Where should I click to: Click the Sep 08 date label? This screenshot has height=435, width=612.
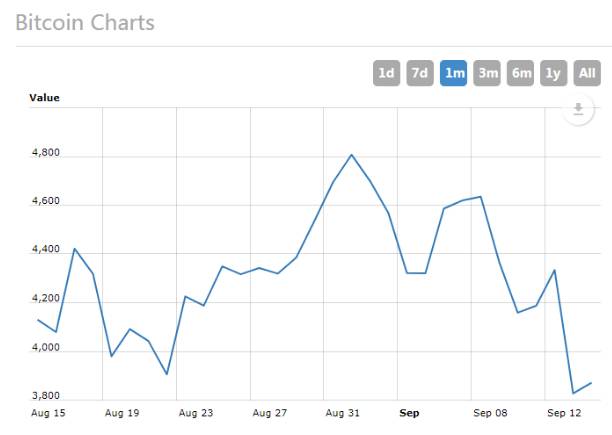[x=490, y=413]
